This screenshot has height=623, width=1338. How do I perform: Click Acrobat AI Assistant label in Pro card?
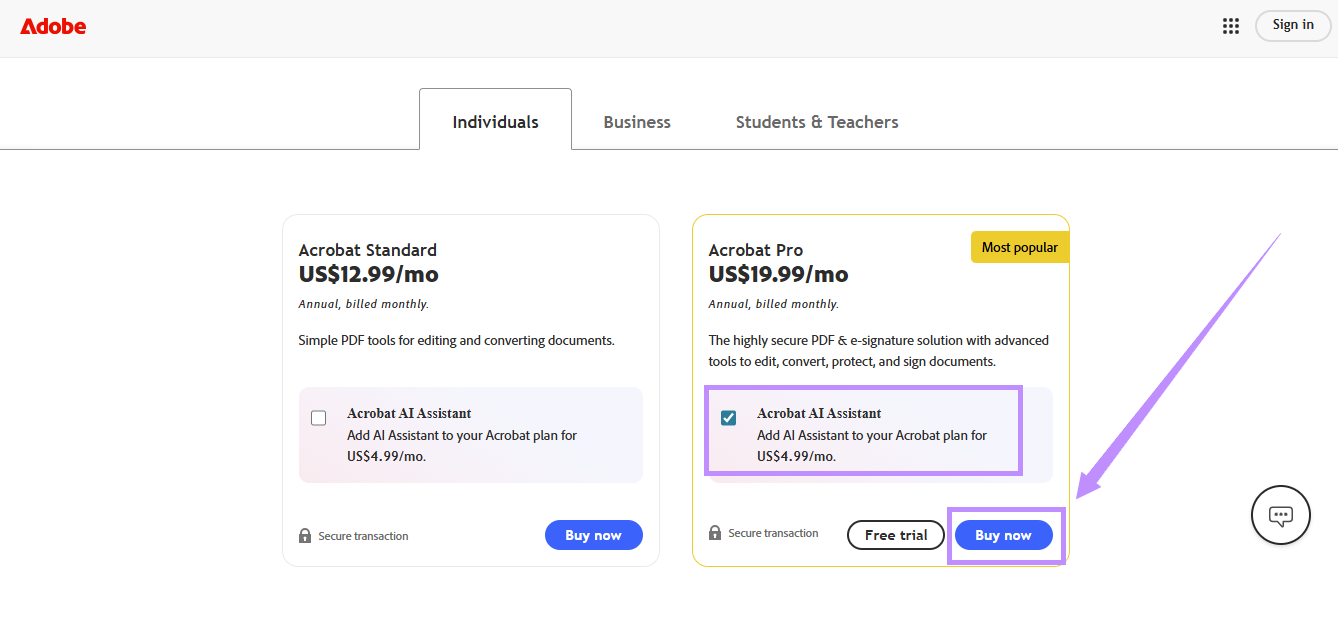click(819, 413)
